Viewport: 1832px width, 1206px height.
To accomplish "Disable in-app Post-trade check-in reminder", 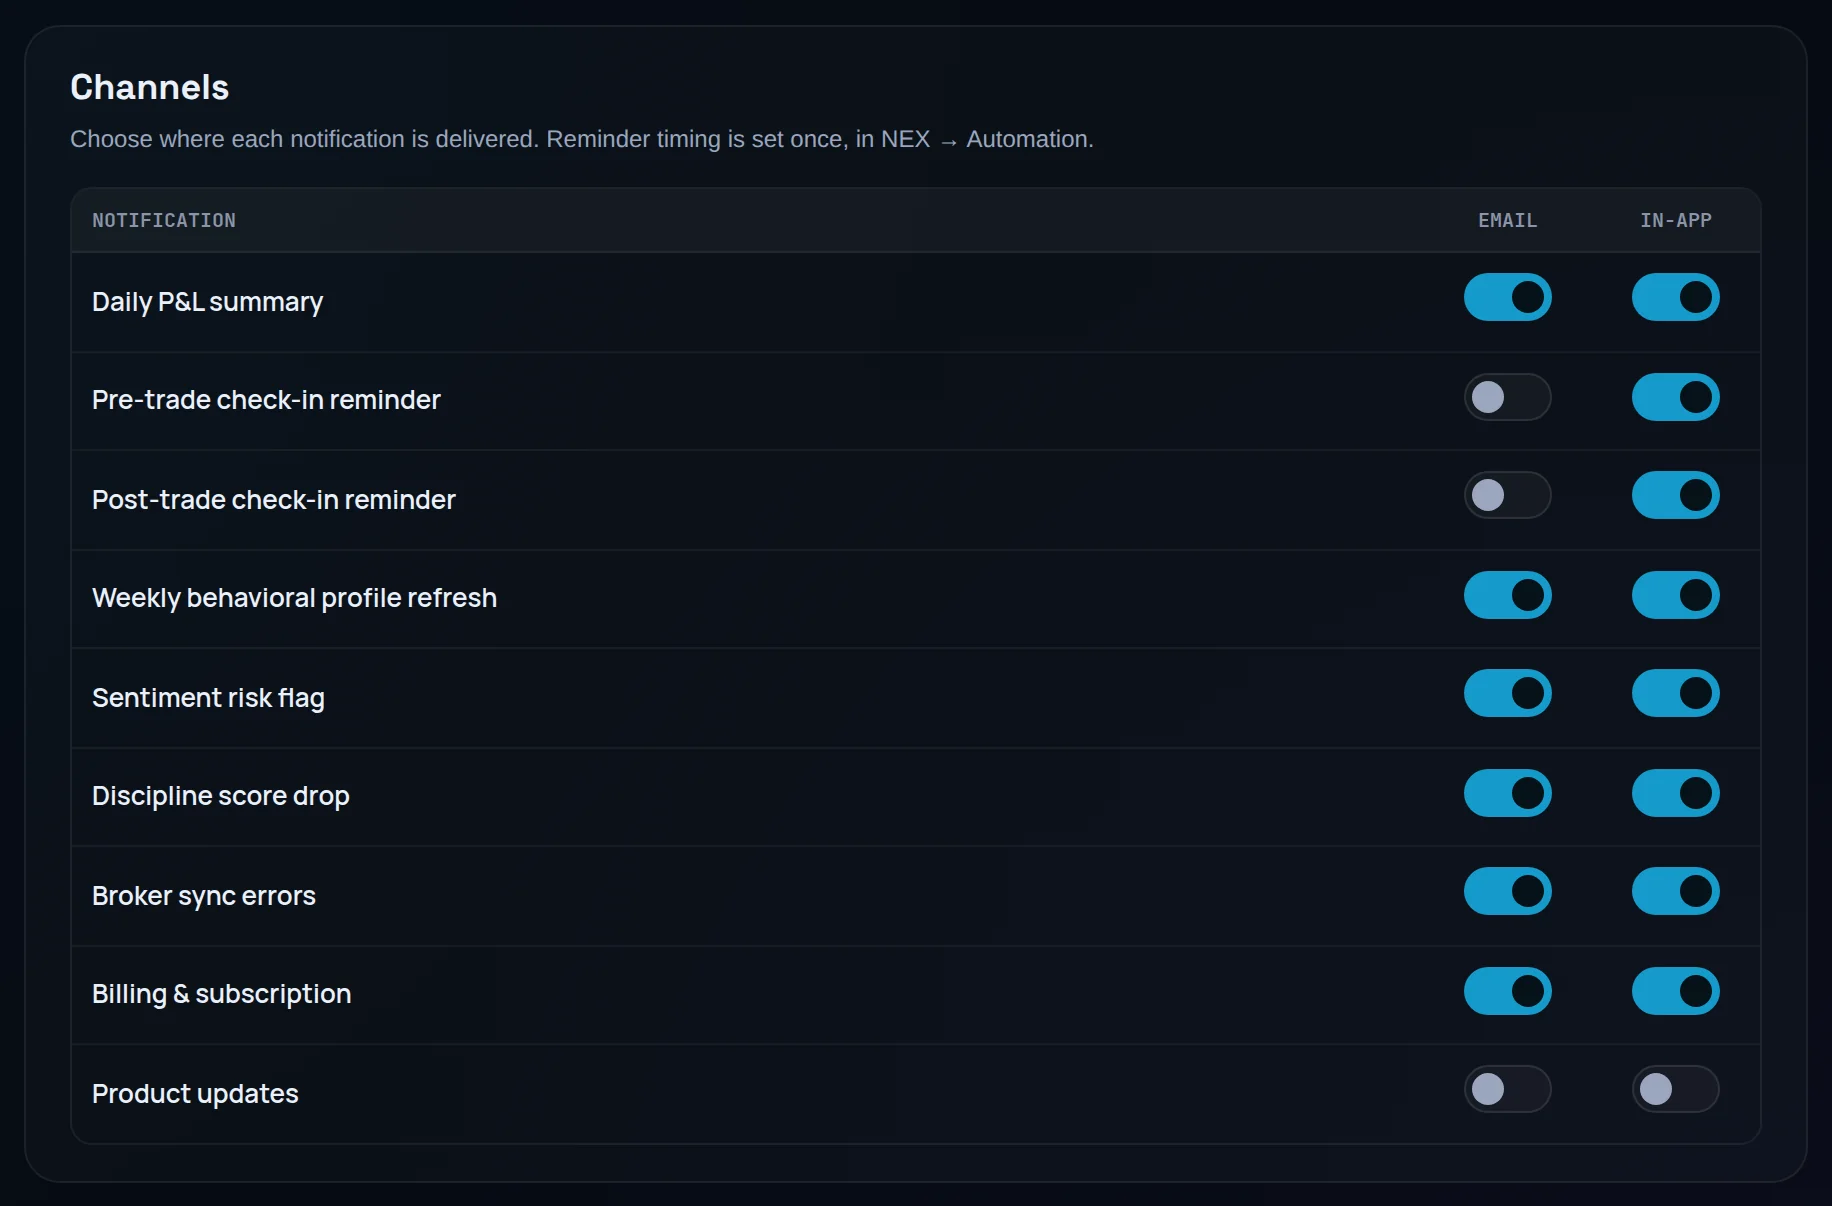I will click(x=1675, y=495).
